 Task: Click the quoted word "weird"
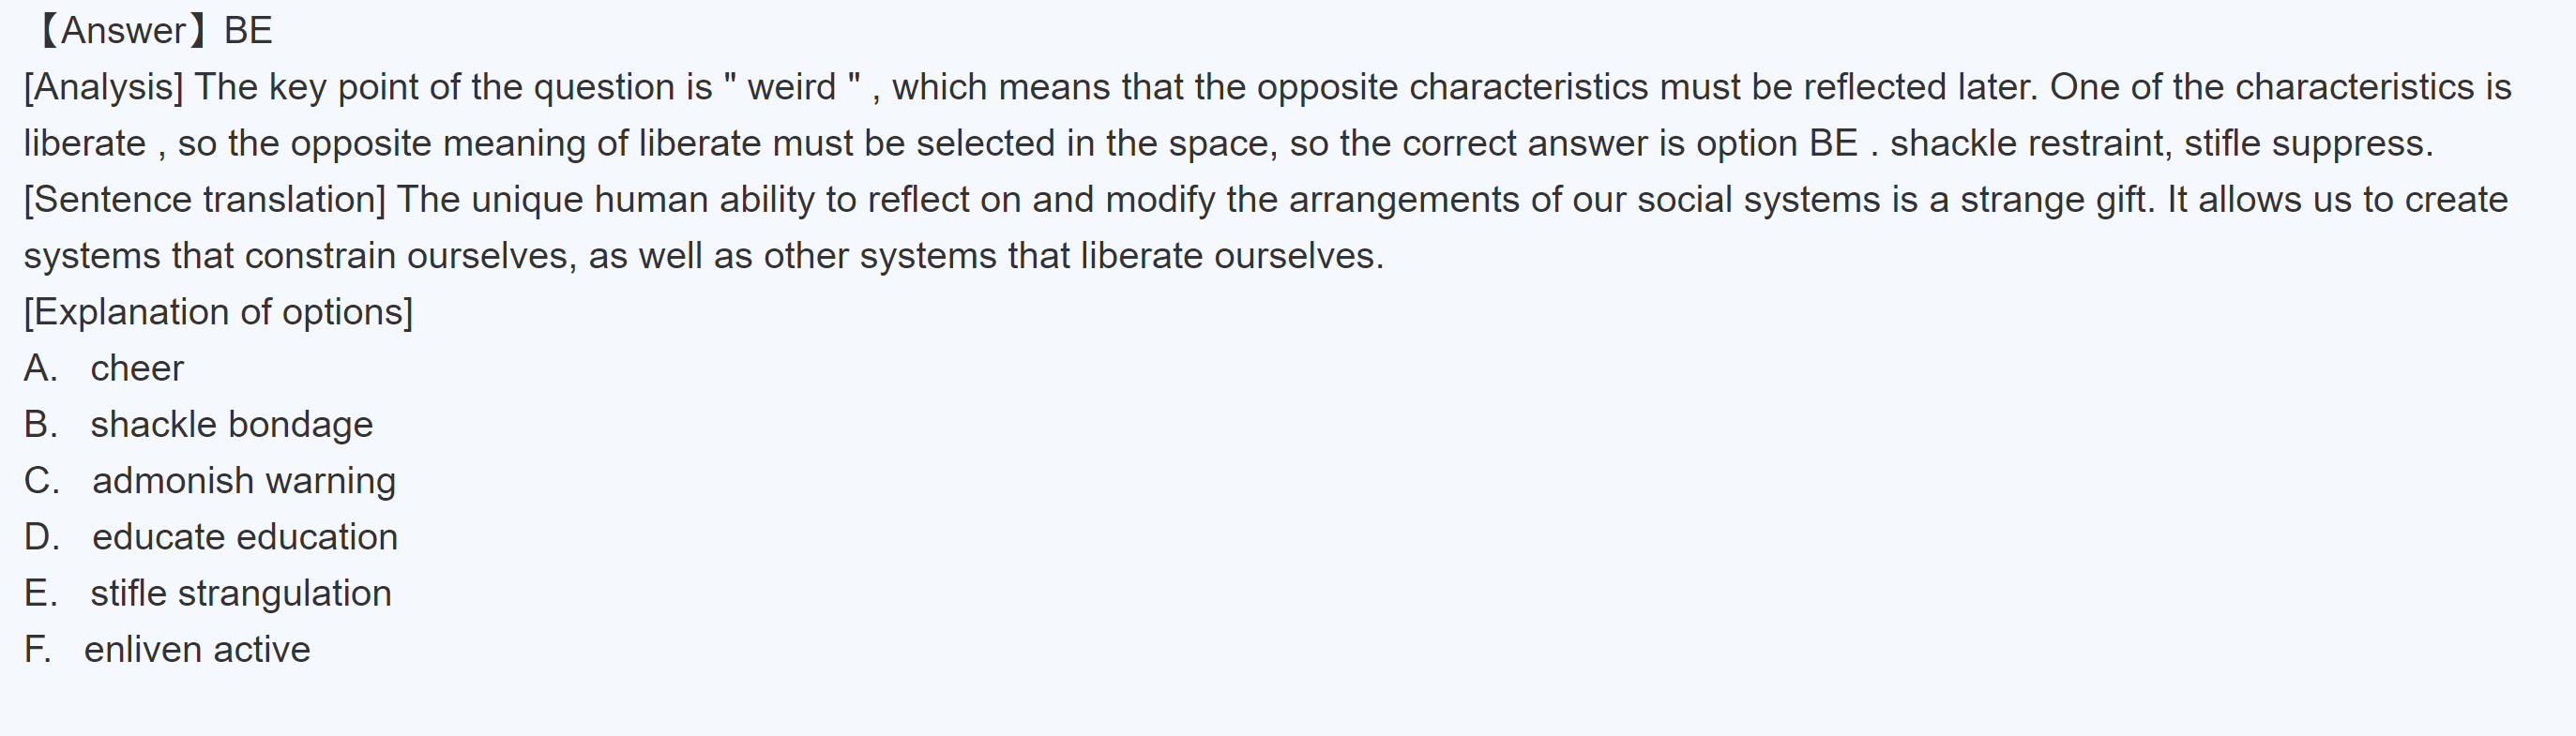[x=791, y=88]
